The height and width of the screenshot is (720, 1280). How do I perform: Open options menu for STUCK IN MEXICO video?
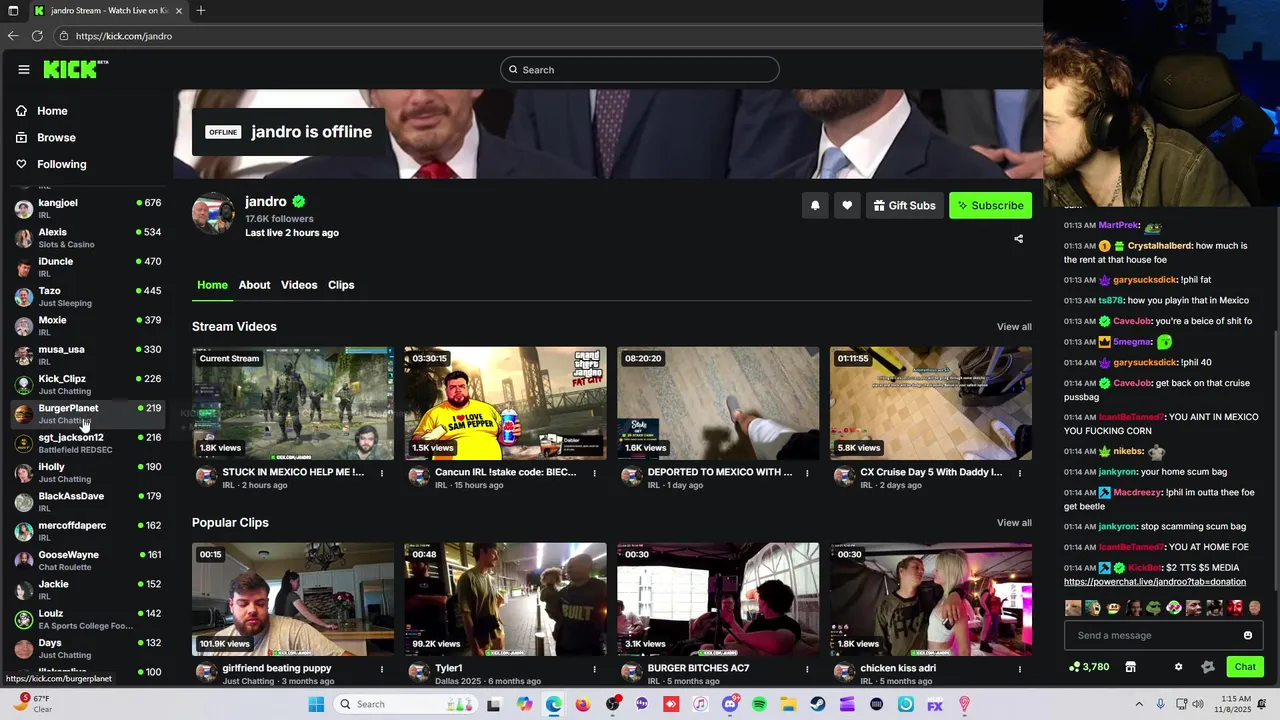click(382, 473)
